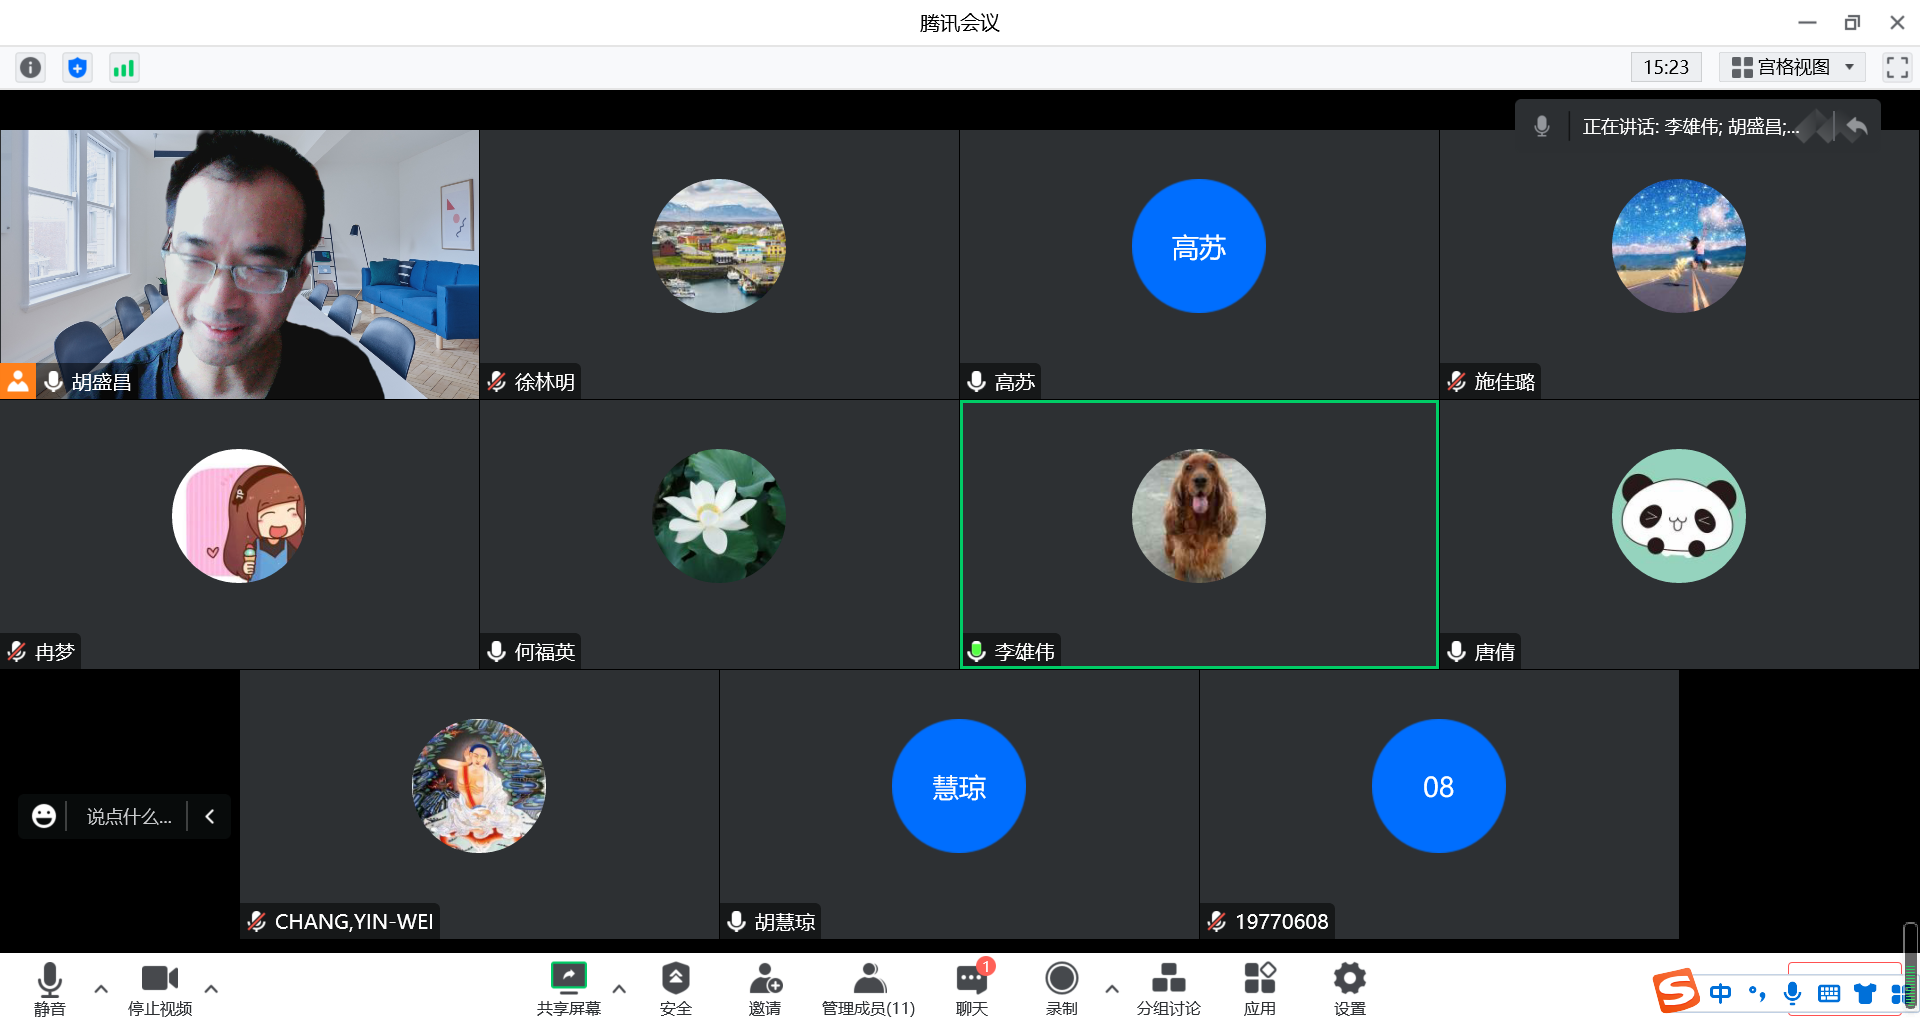Select 唐倩 panda avatar

pyautogui.click(x=1679, y=516)
